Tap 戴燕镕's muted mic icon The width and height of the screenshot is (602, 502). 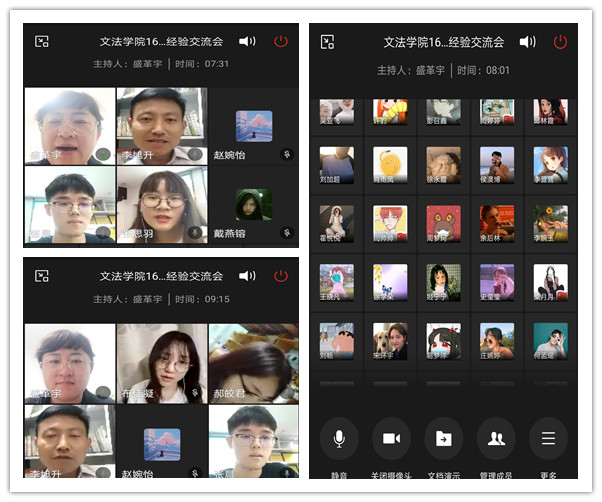click(x=287, y=233)
